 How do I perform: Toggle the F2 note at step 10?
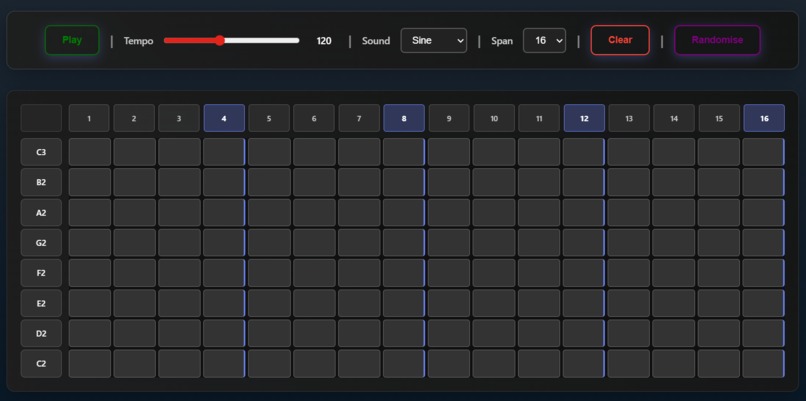pos(494,273)
